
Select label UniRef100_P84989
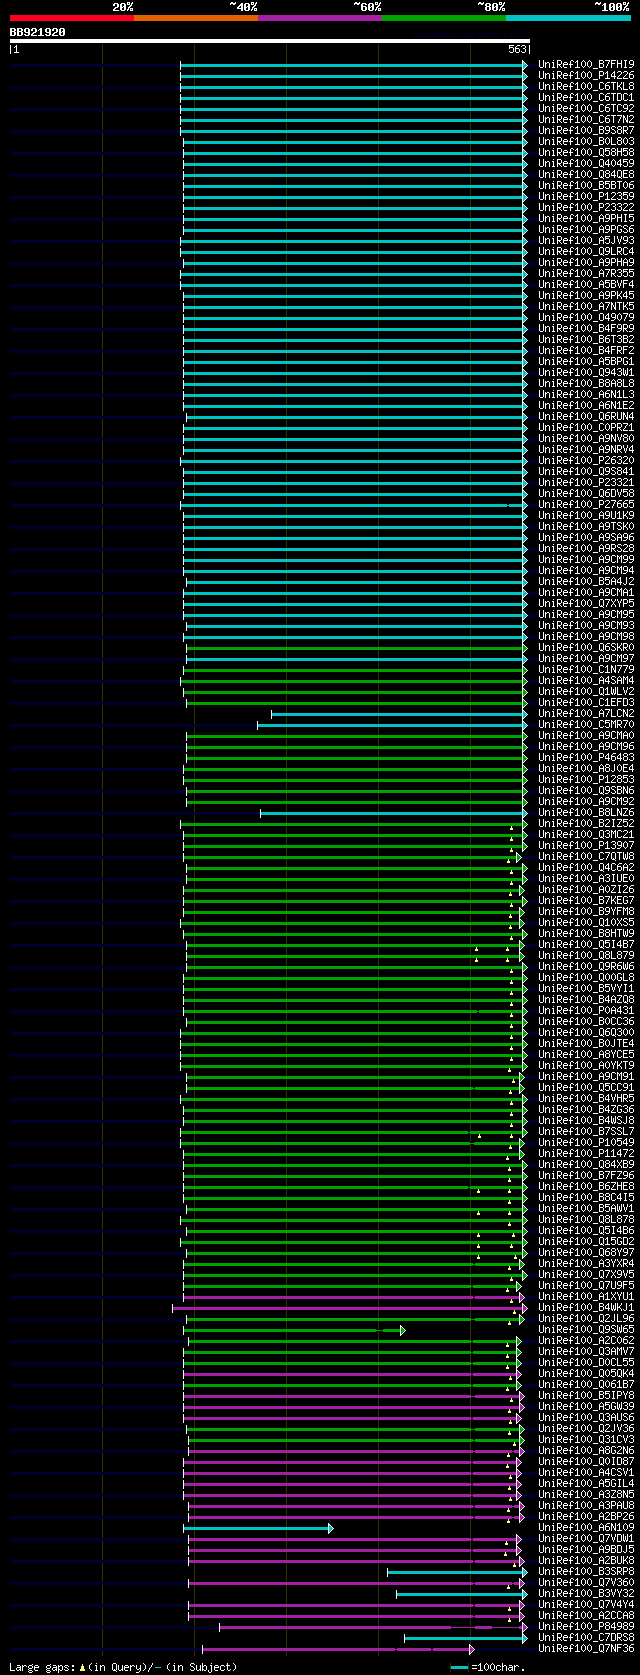tap(586, 1626)
